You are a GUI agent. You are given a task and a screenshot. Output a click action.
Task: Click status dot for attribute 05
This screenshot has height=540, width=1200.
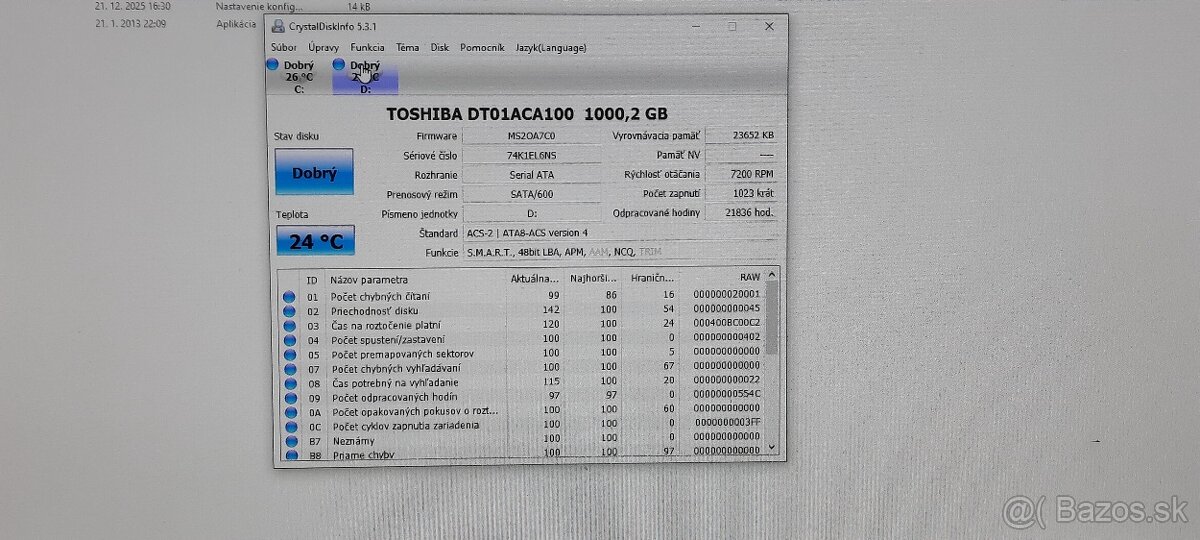pos(289,354)
